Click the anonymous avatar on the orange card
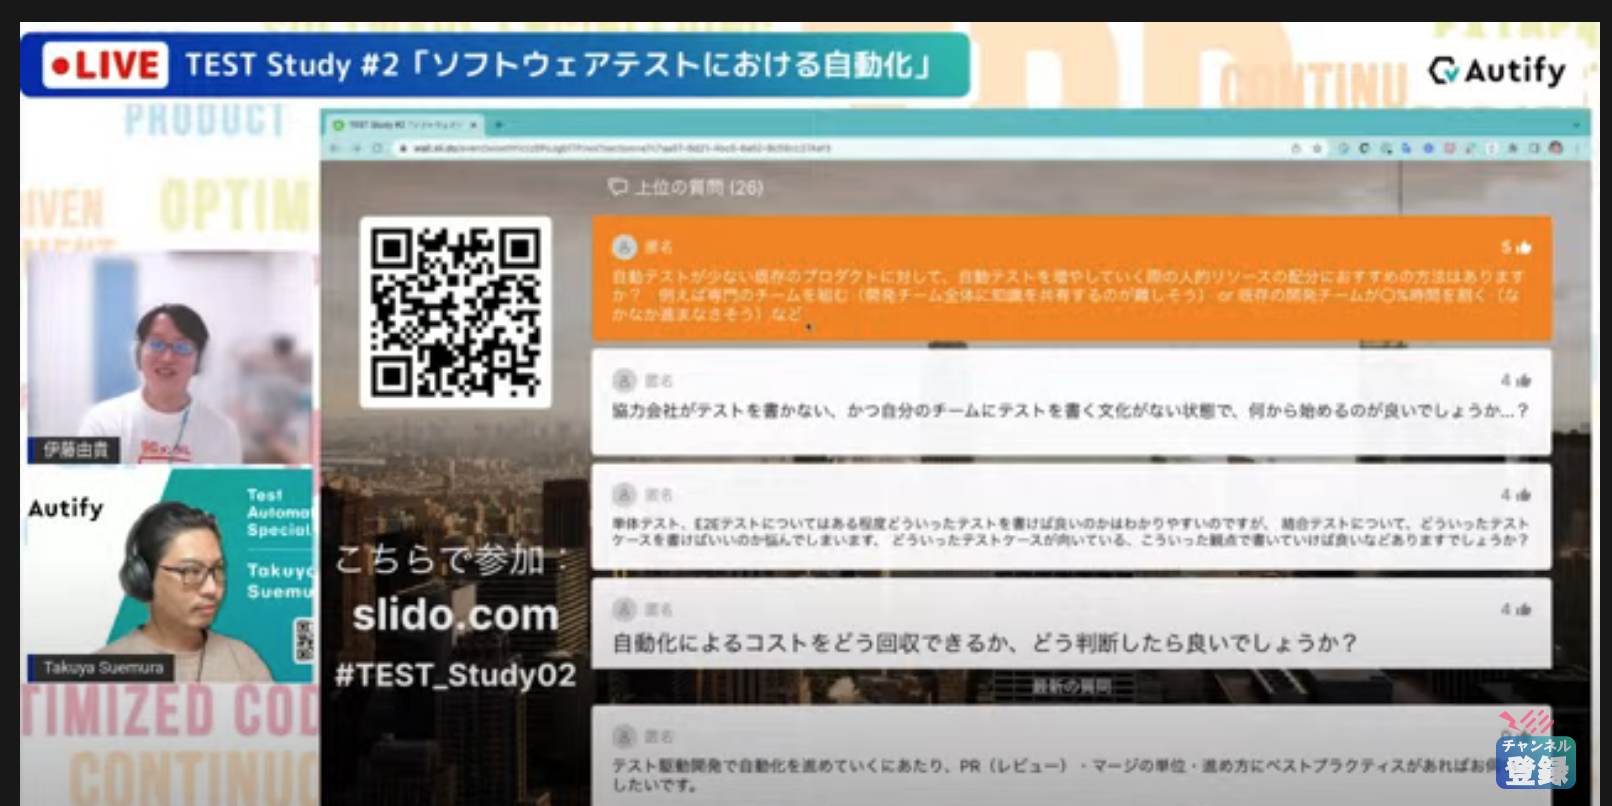The height and width of the screenshot is (806, 1612). coord(624,246)
